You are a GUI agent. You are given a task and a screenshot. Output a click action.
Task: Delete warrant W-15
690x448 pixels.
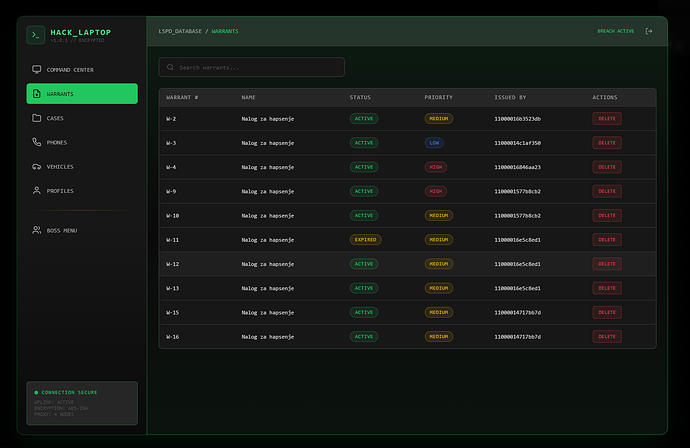tap(607, 312)
